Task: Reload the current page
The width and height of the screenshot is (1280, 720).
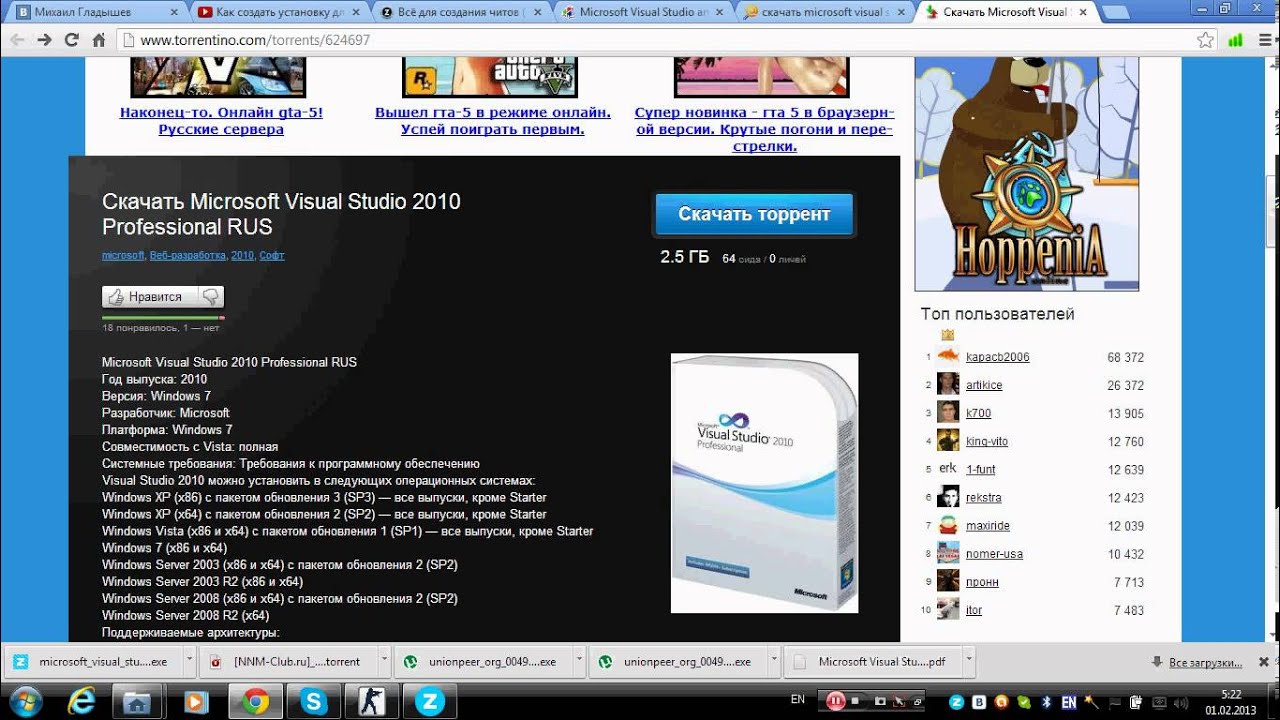Action: 71,40
